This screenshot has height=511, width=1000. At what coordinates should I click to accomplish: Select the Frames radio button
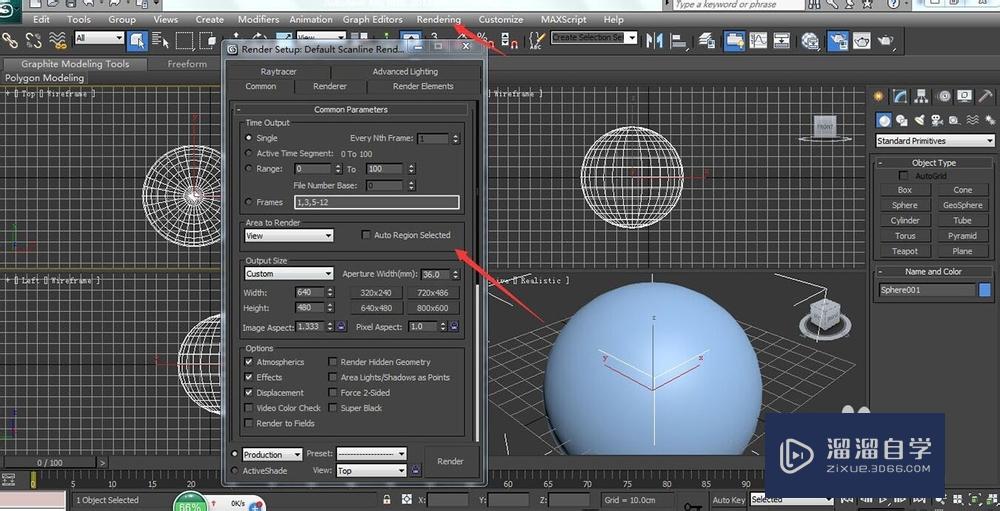point(249,202)
